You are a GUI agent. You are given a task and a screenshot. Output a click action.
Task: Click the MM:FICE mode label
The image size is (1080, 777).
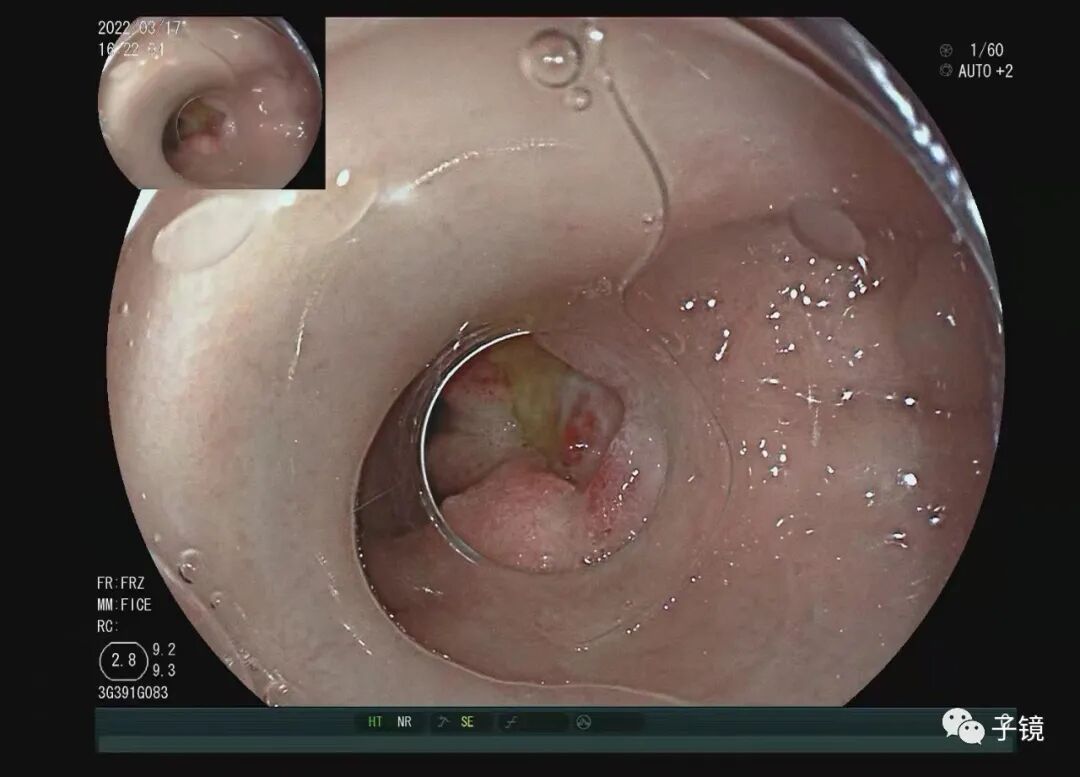pyautogui.click(x=124, y=605)
